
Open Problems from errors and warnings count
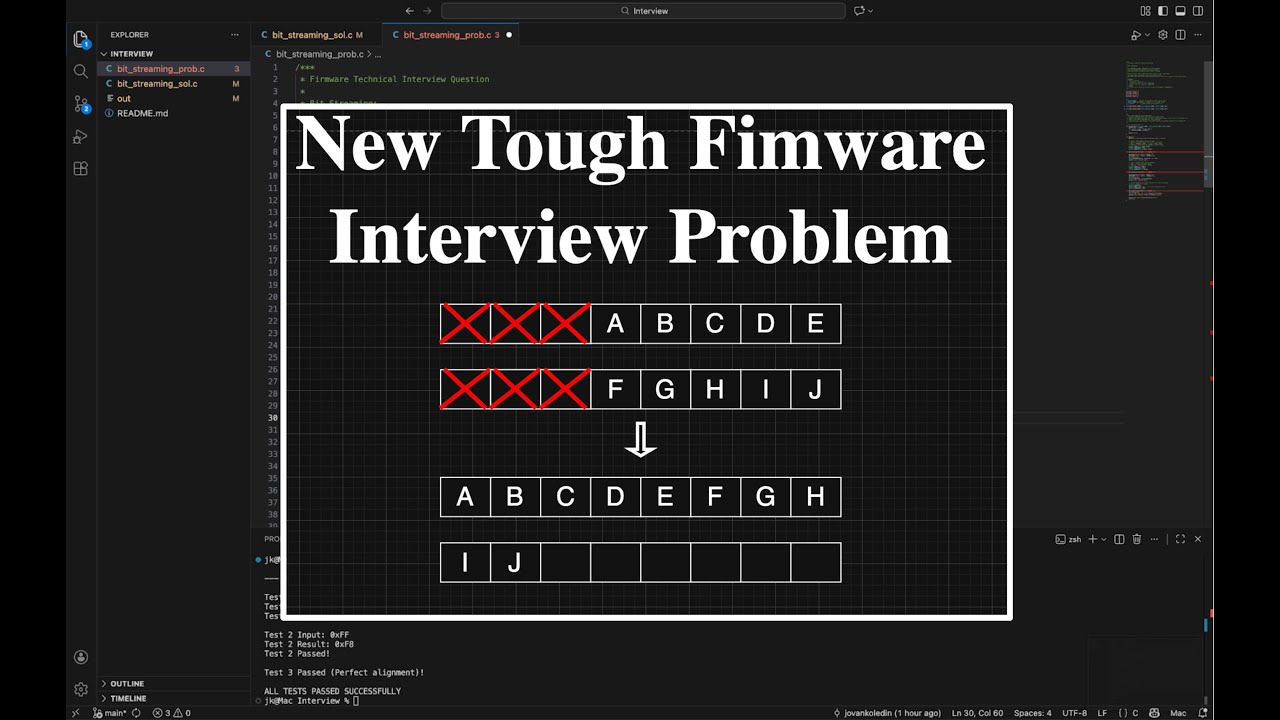[x=171, y=713]
